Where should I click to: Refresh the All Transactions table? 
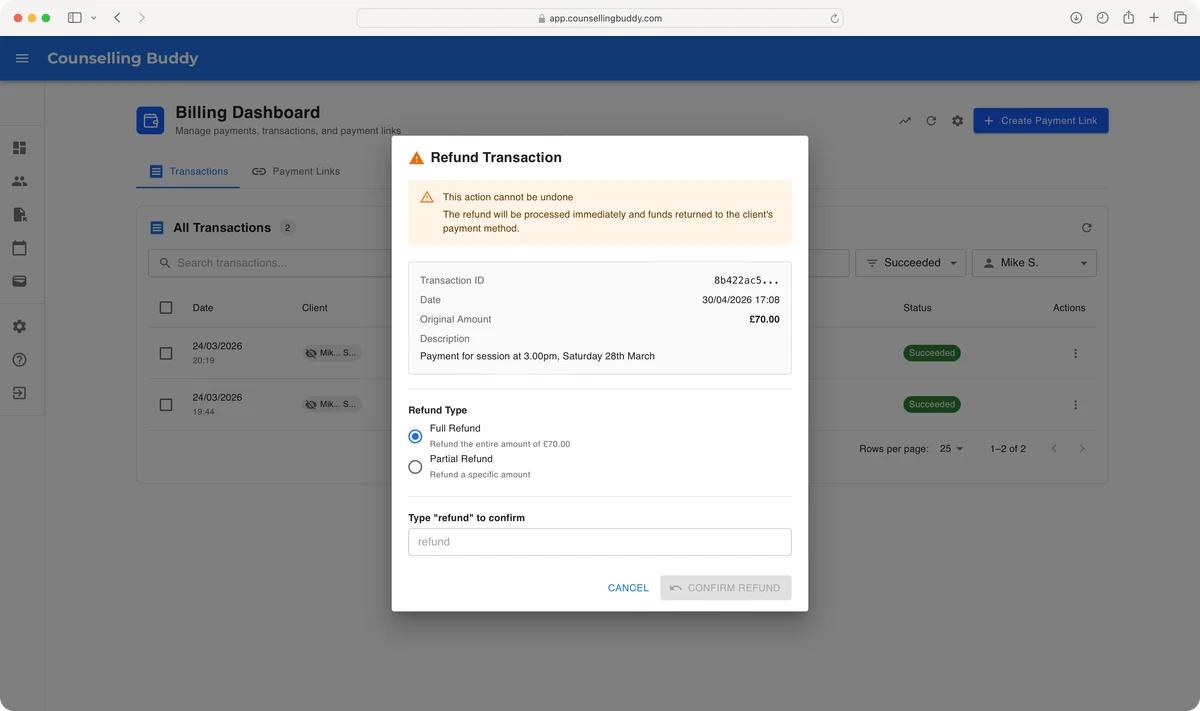tap(1087, 228)
